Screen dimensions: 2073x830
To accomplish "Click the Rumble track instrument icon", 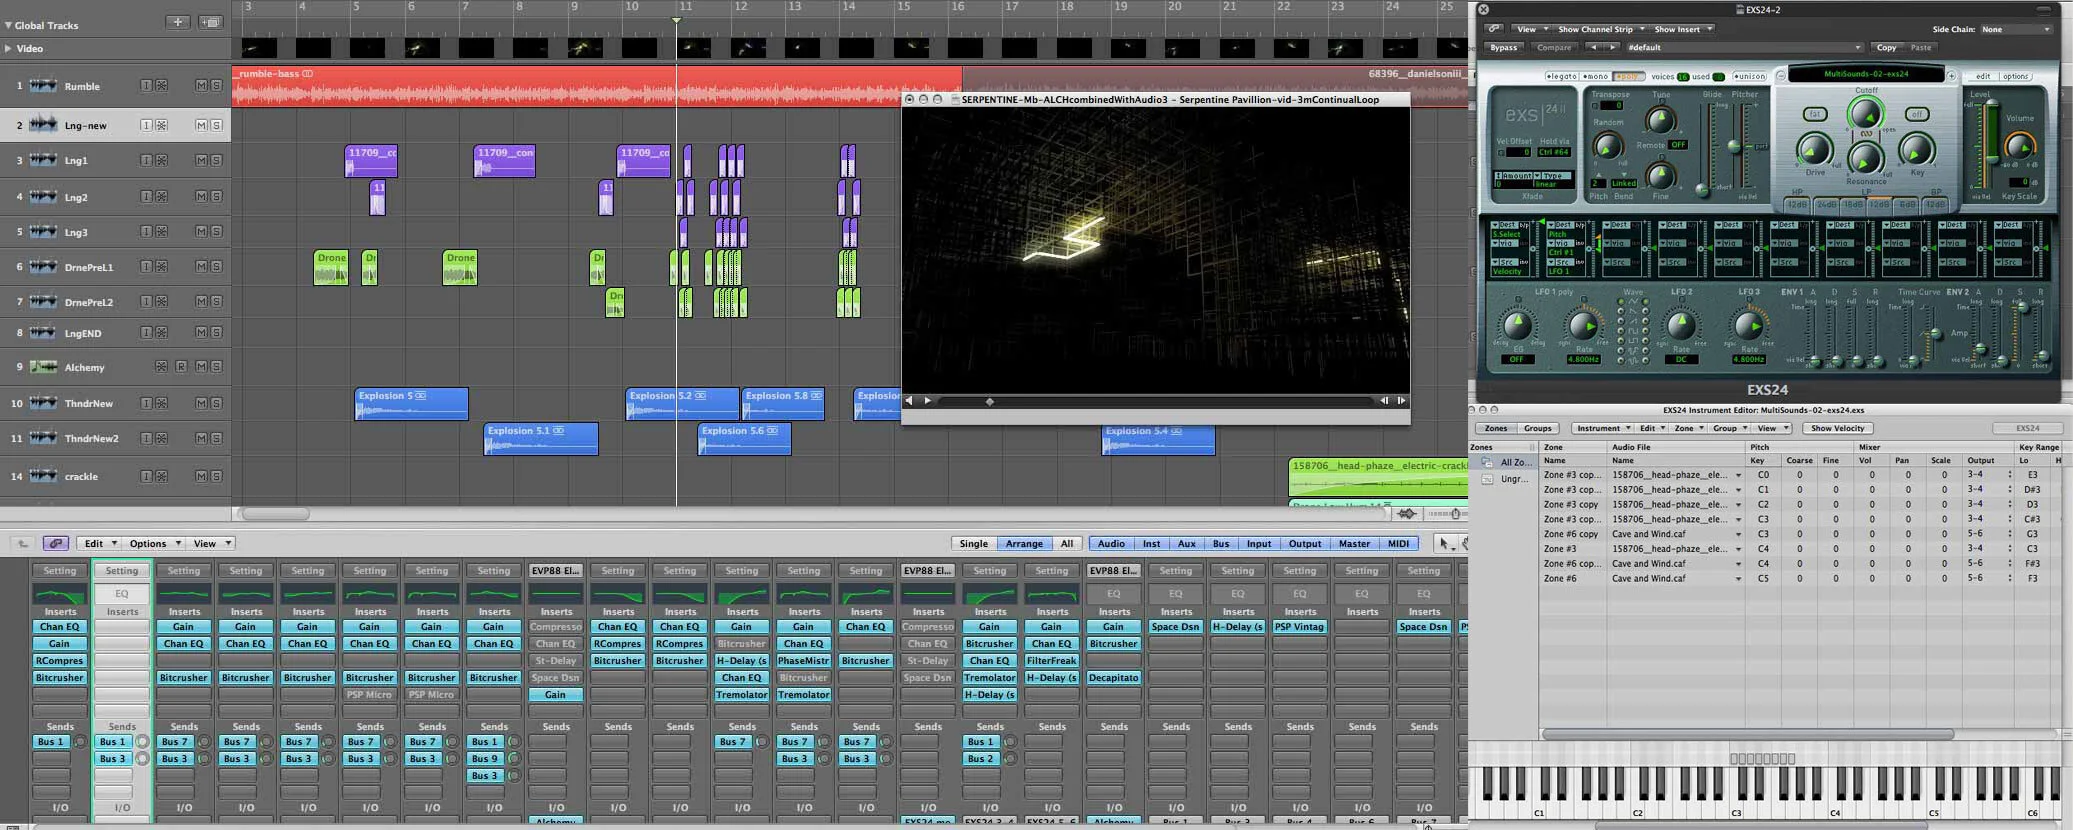I will pyautogui.click(x=43, y=86).
